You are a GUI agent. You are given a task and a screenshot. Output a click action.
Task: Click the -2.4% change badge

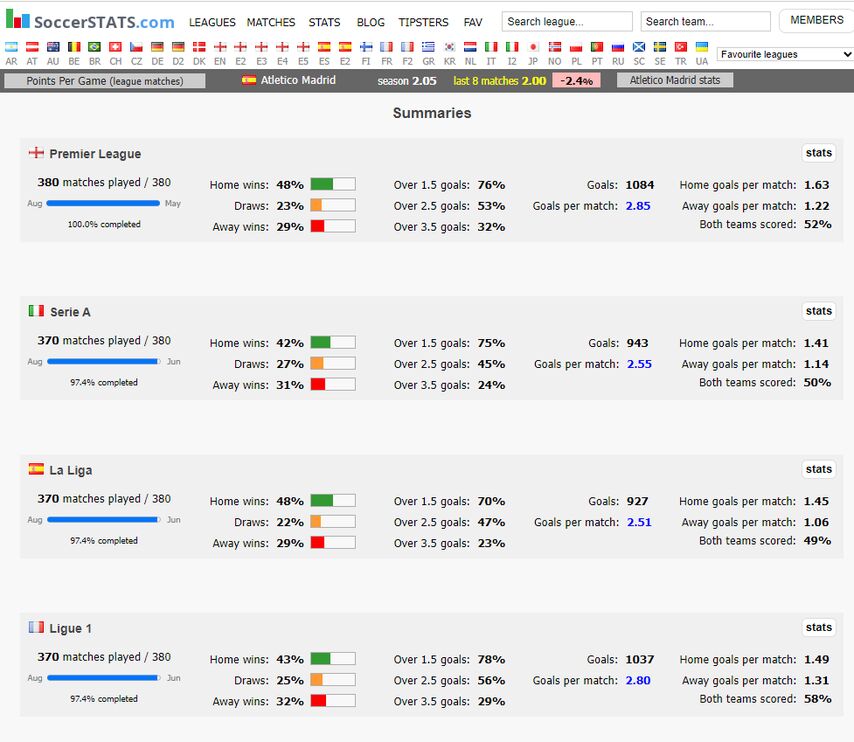[576, 81]
